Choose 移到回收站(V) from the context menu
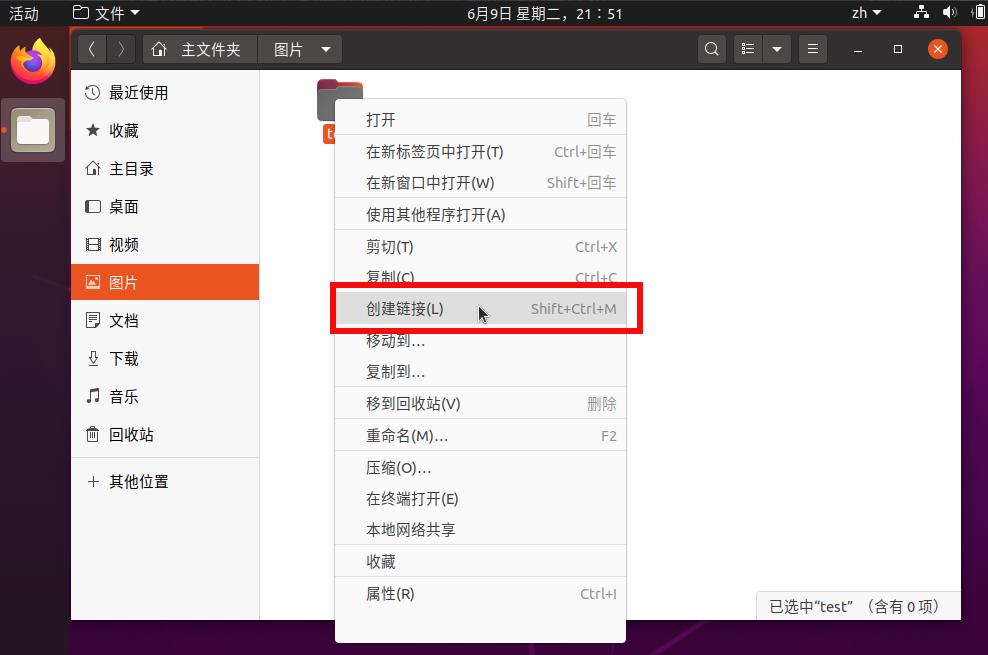 (413, 404)
